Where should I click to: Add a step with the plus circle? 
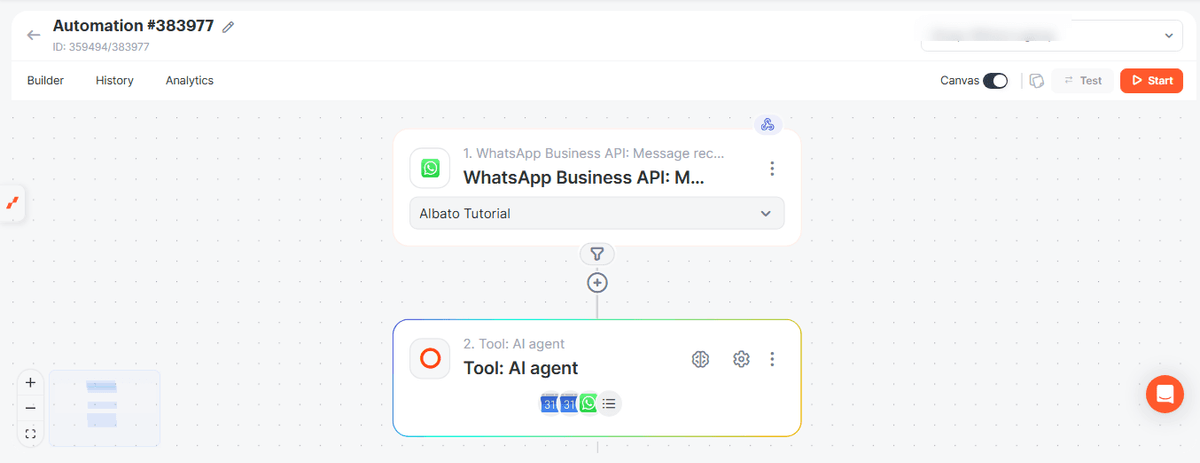597,283
